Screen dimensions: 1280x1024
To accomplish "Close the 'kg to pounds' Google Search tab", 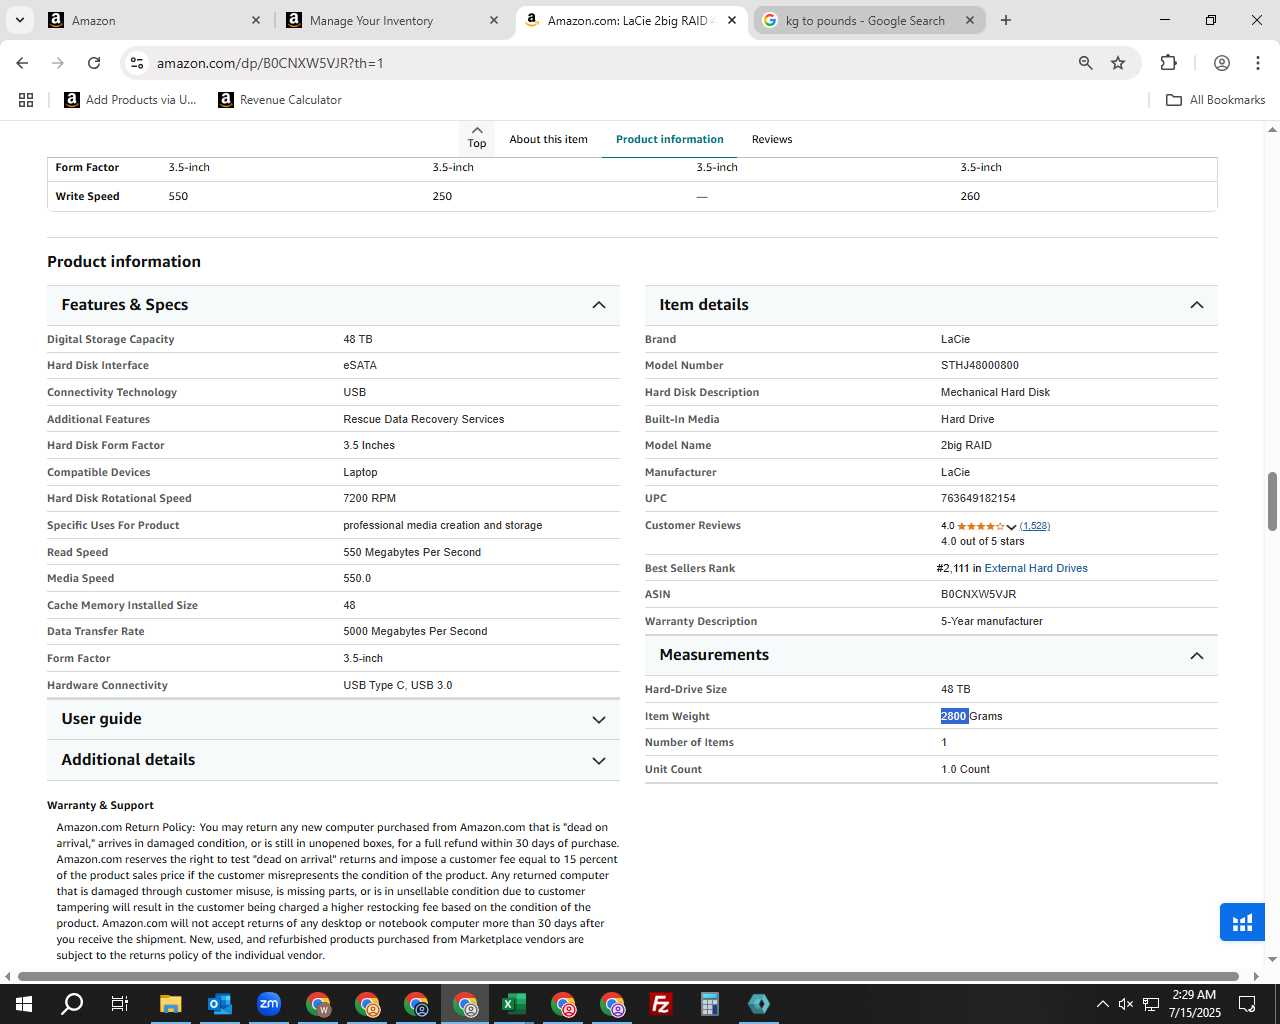I will click(x=970, y=20).
